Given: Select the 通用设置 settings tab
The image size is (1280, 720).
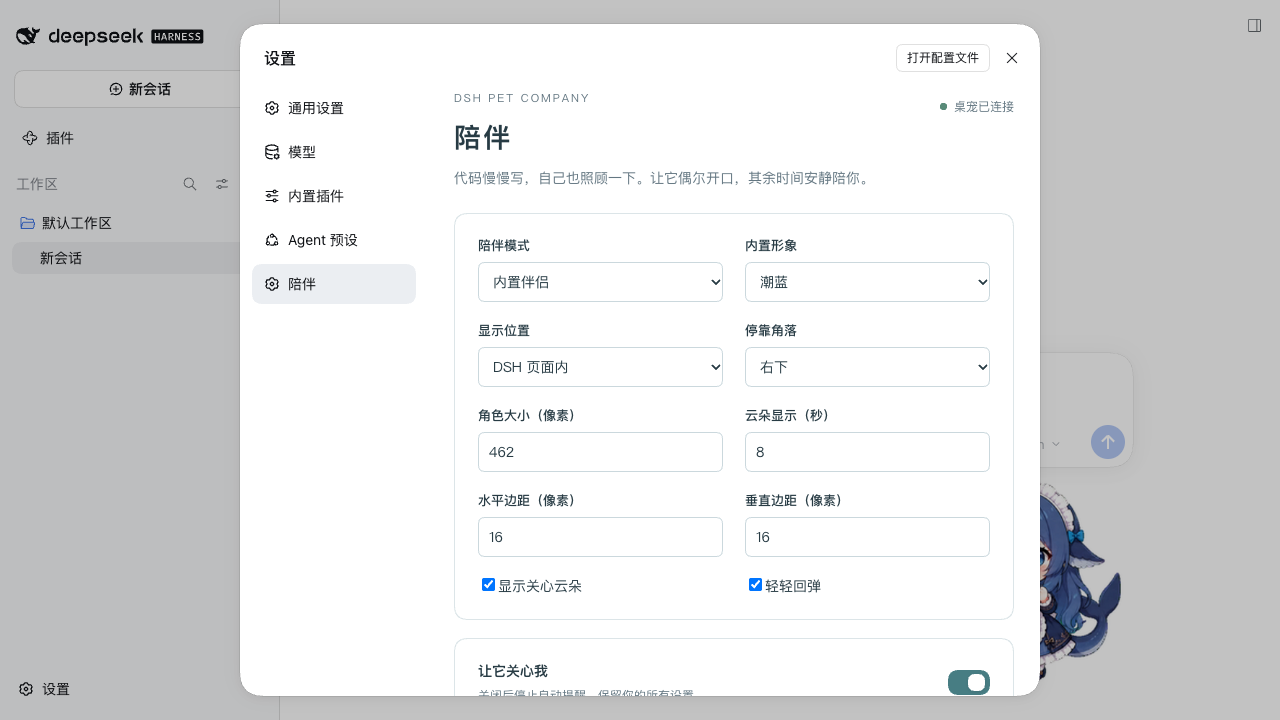Looking at the screenshot, I should click(x=334, y=108).
